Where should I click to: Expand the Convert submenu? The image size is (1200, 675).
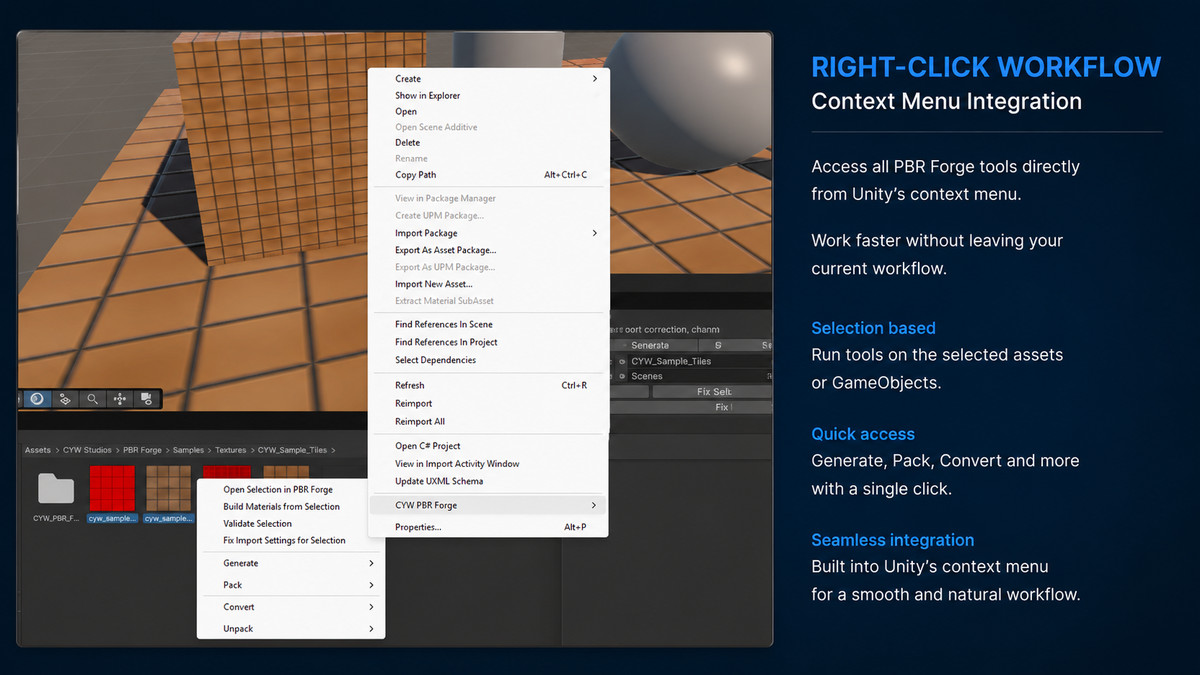tap(290, 607)
